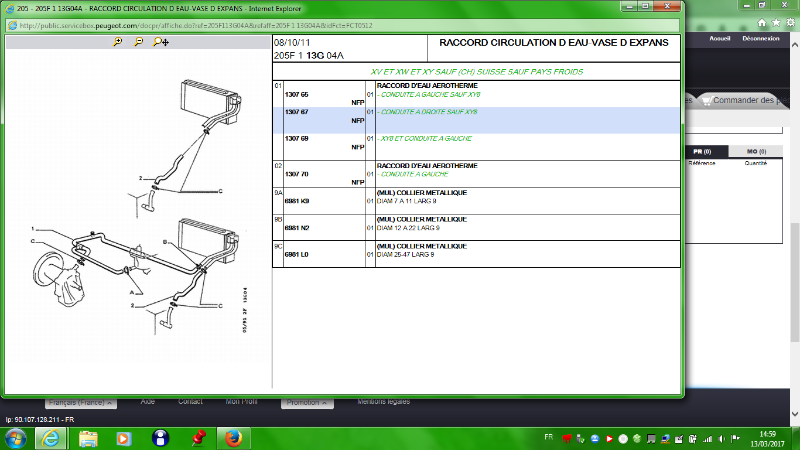Image resolution: width=800 pixels, height=450 pixels.
Task: Open the Français (France) language dropdown
Action: [81, 403]
